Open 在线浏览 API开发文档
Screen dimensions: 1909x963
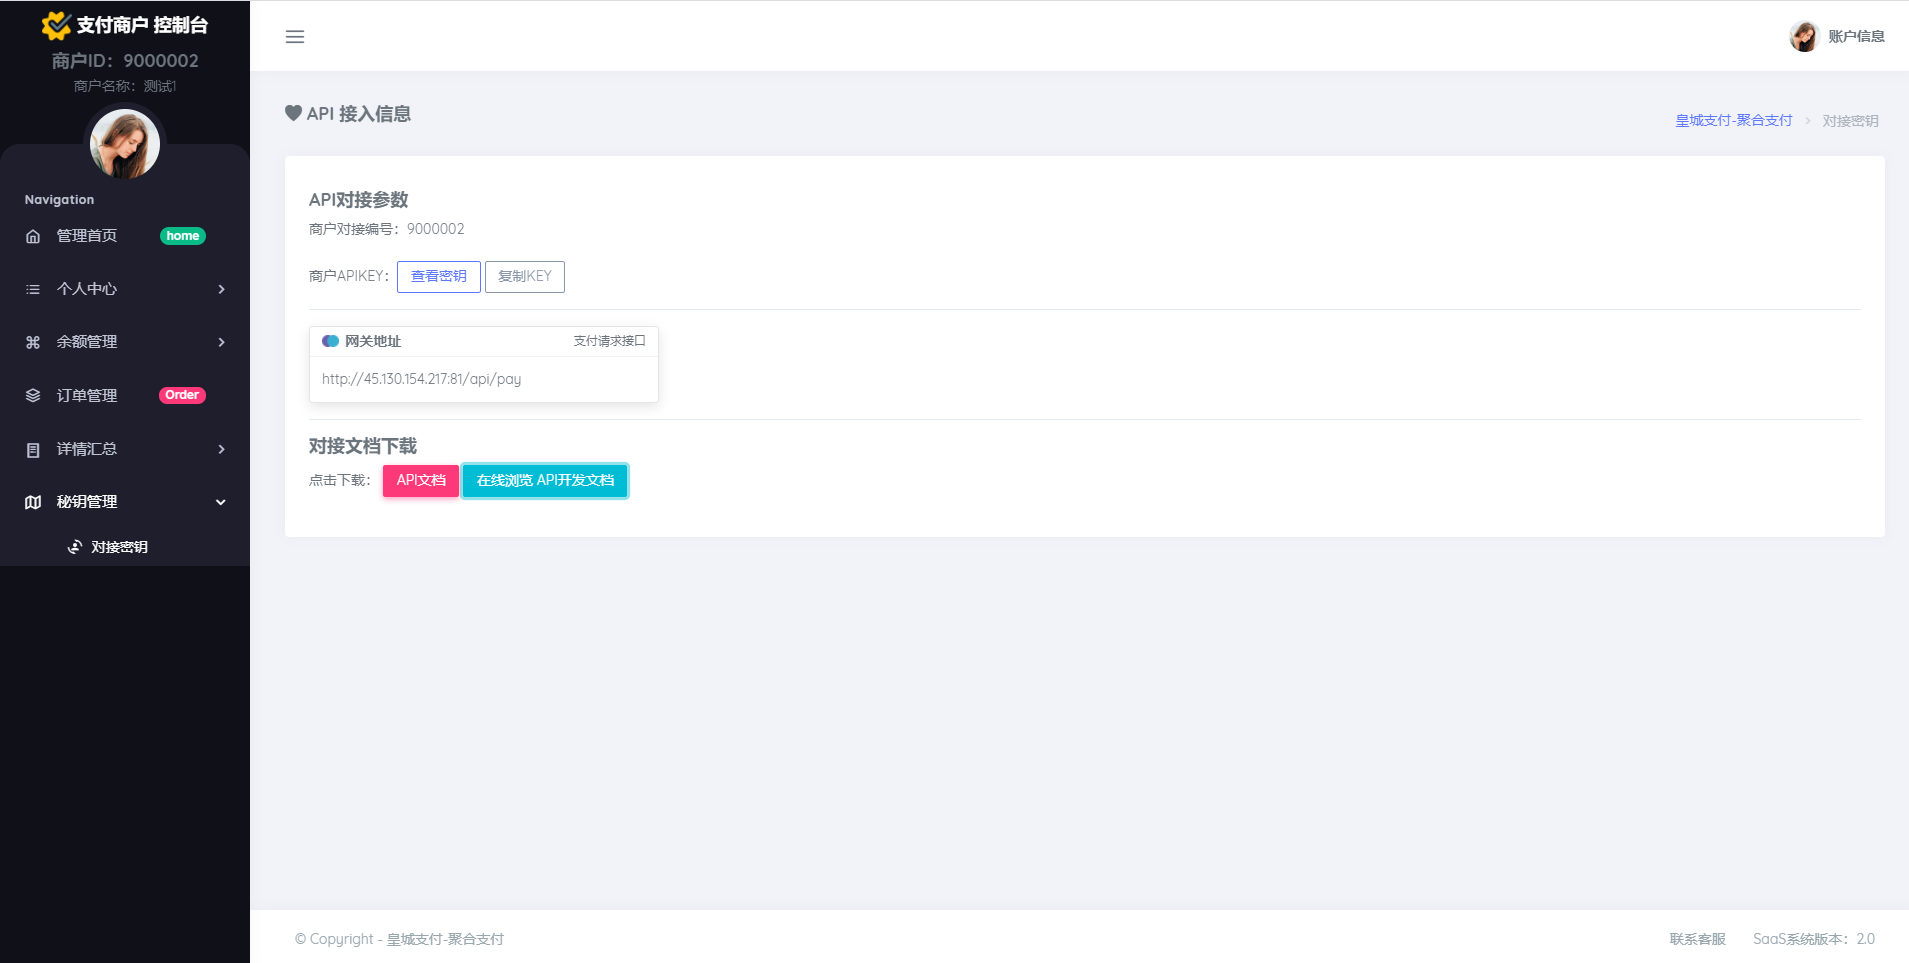[545, 481]
